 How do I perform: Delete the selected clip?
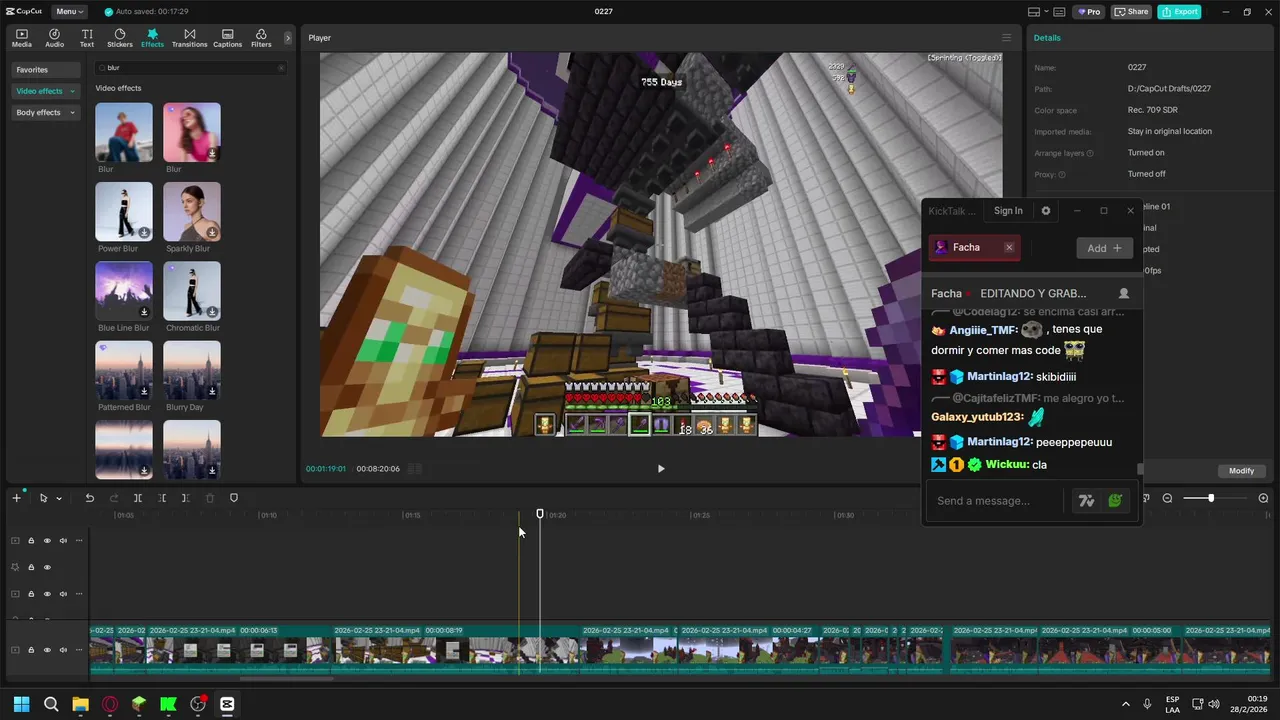pyautogui.click(x=210, y=498)
